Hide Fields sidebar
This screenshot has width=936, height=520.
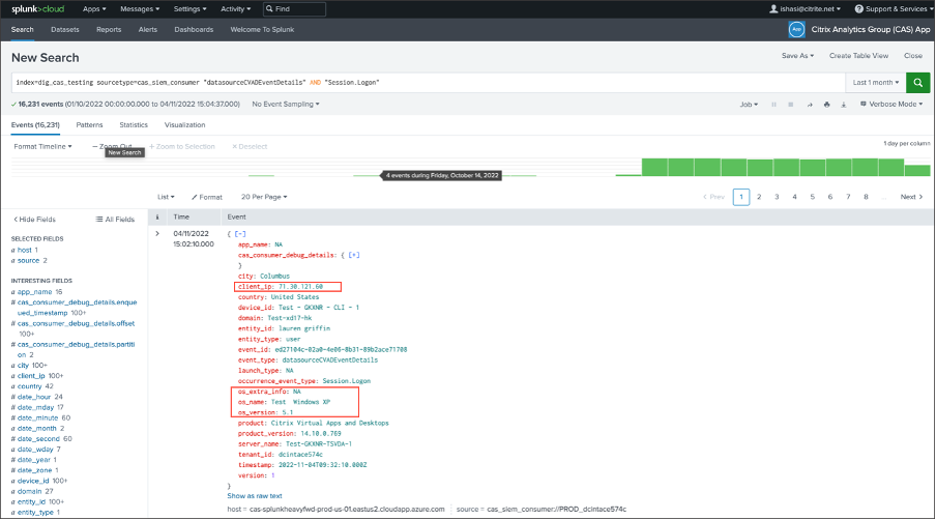click(x=34, y=219)
